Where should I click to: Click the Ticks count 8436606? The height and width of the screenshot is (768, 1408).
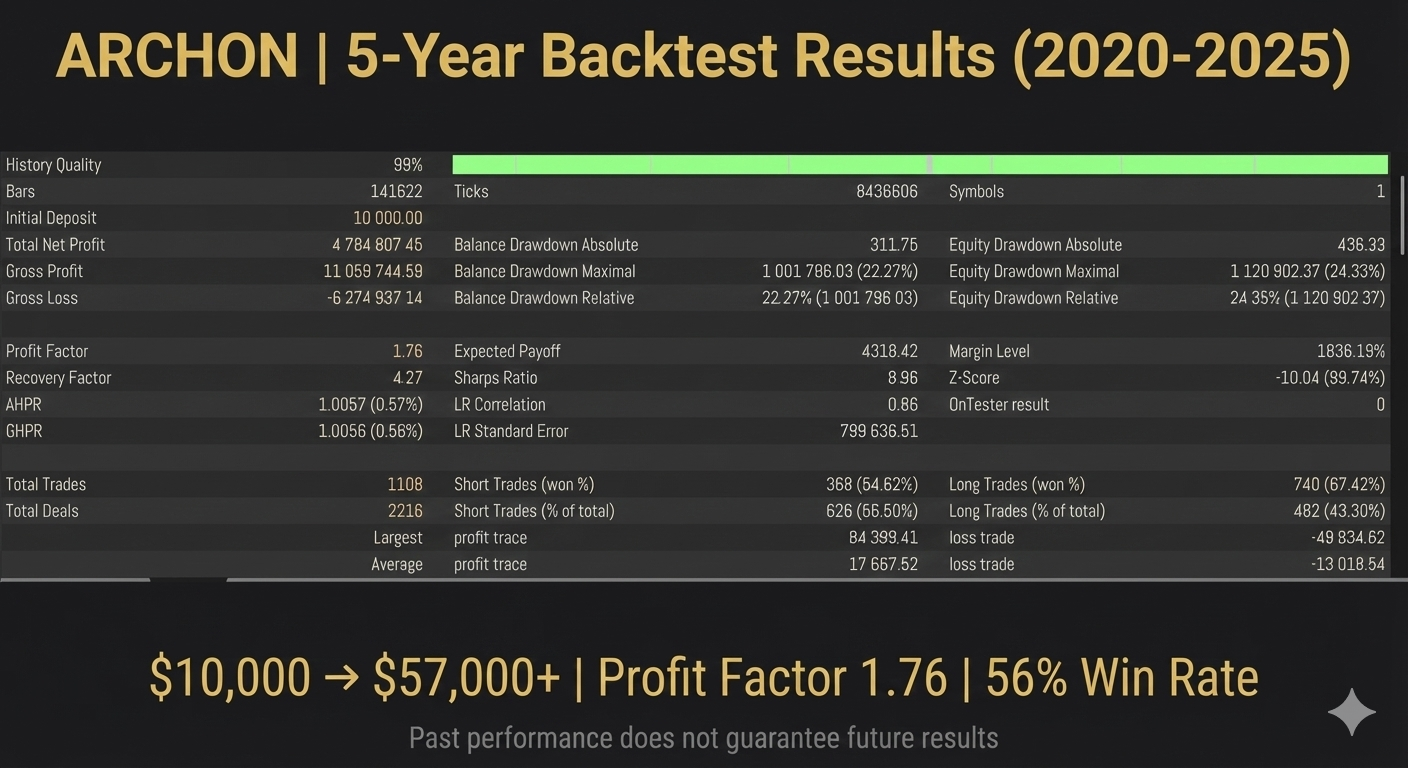click(x=886, y=192)
